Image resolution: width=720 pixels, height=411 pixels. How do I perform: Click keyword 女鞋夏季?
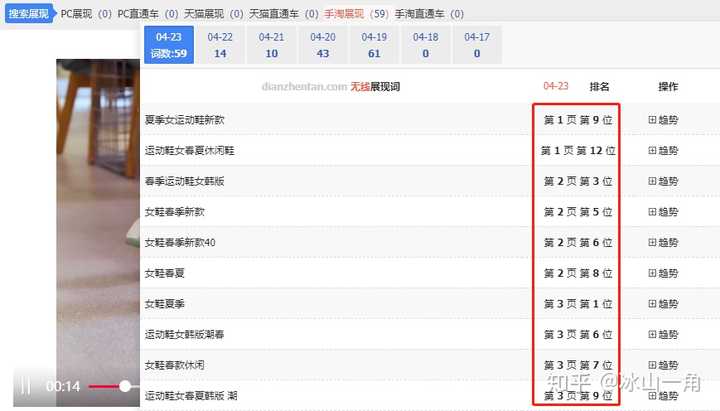164,304
